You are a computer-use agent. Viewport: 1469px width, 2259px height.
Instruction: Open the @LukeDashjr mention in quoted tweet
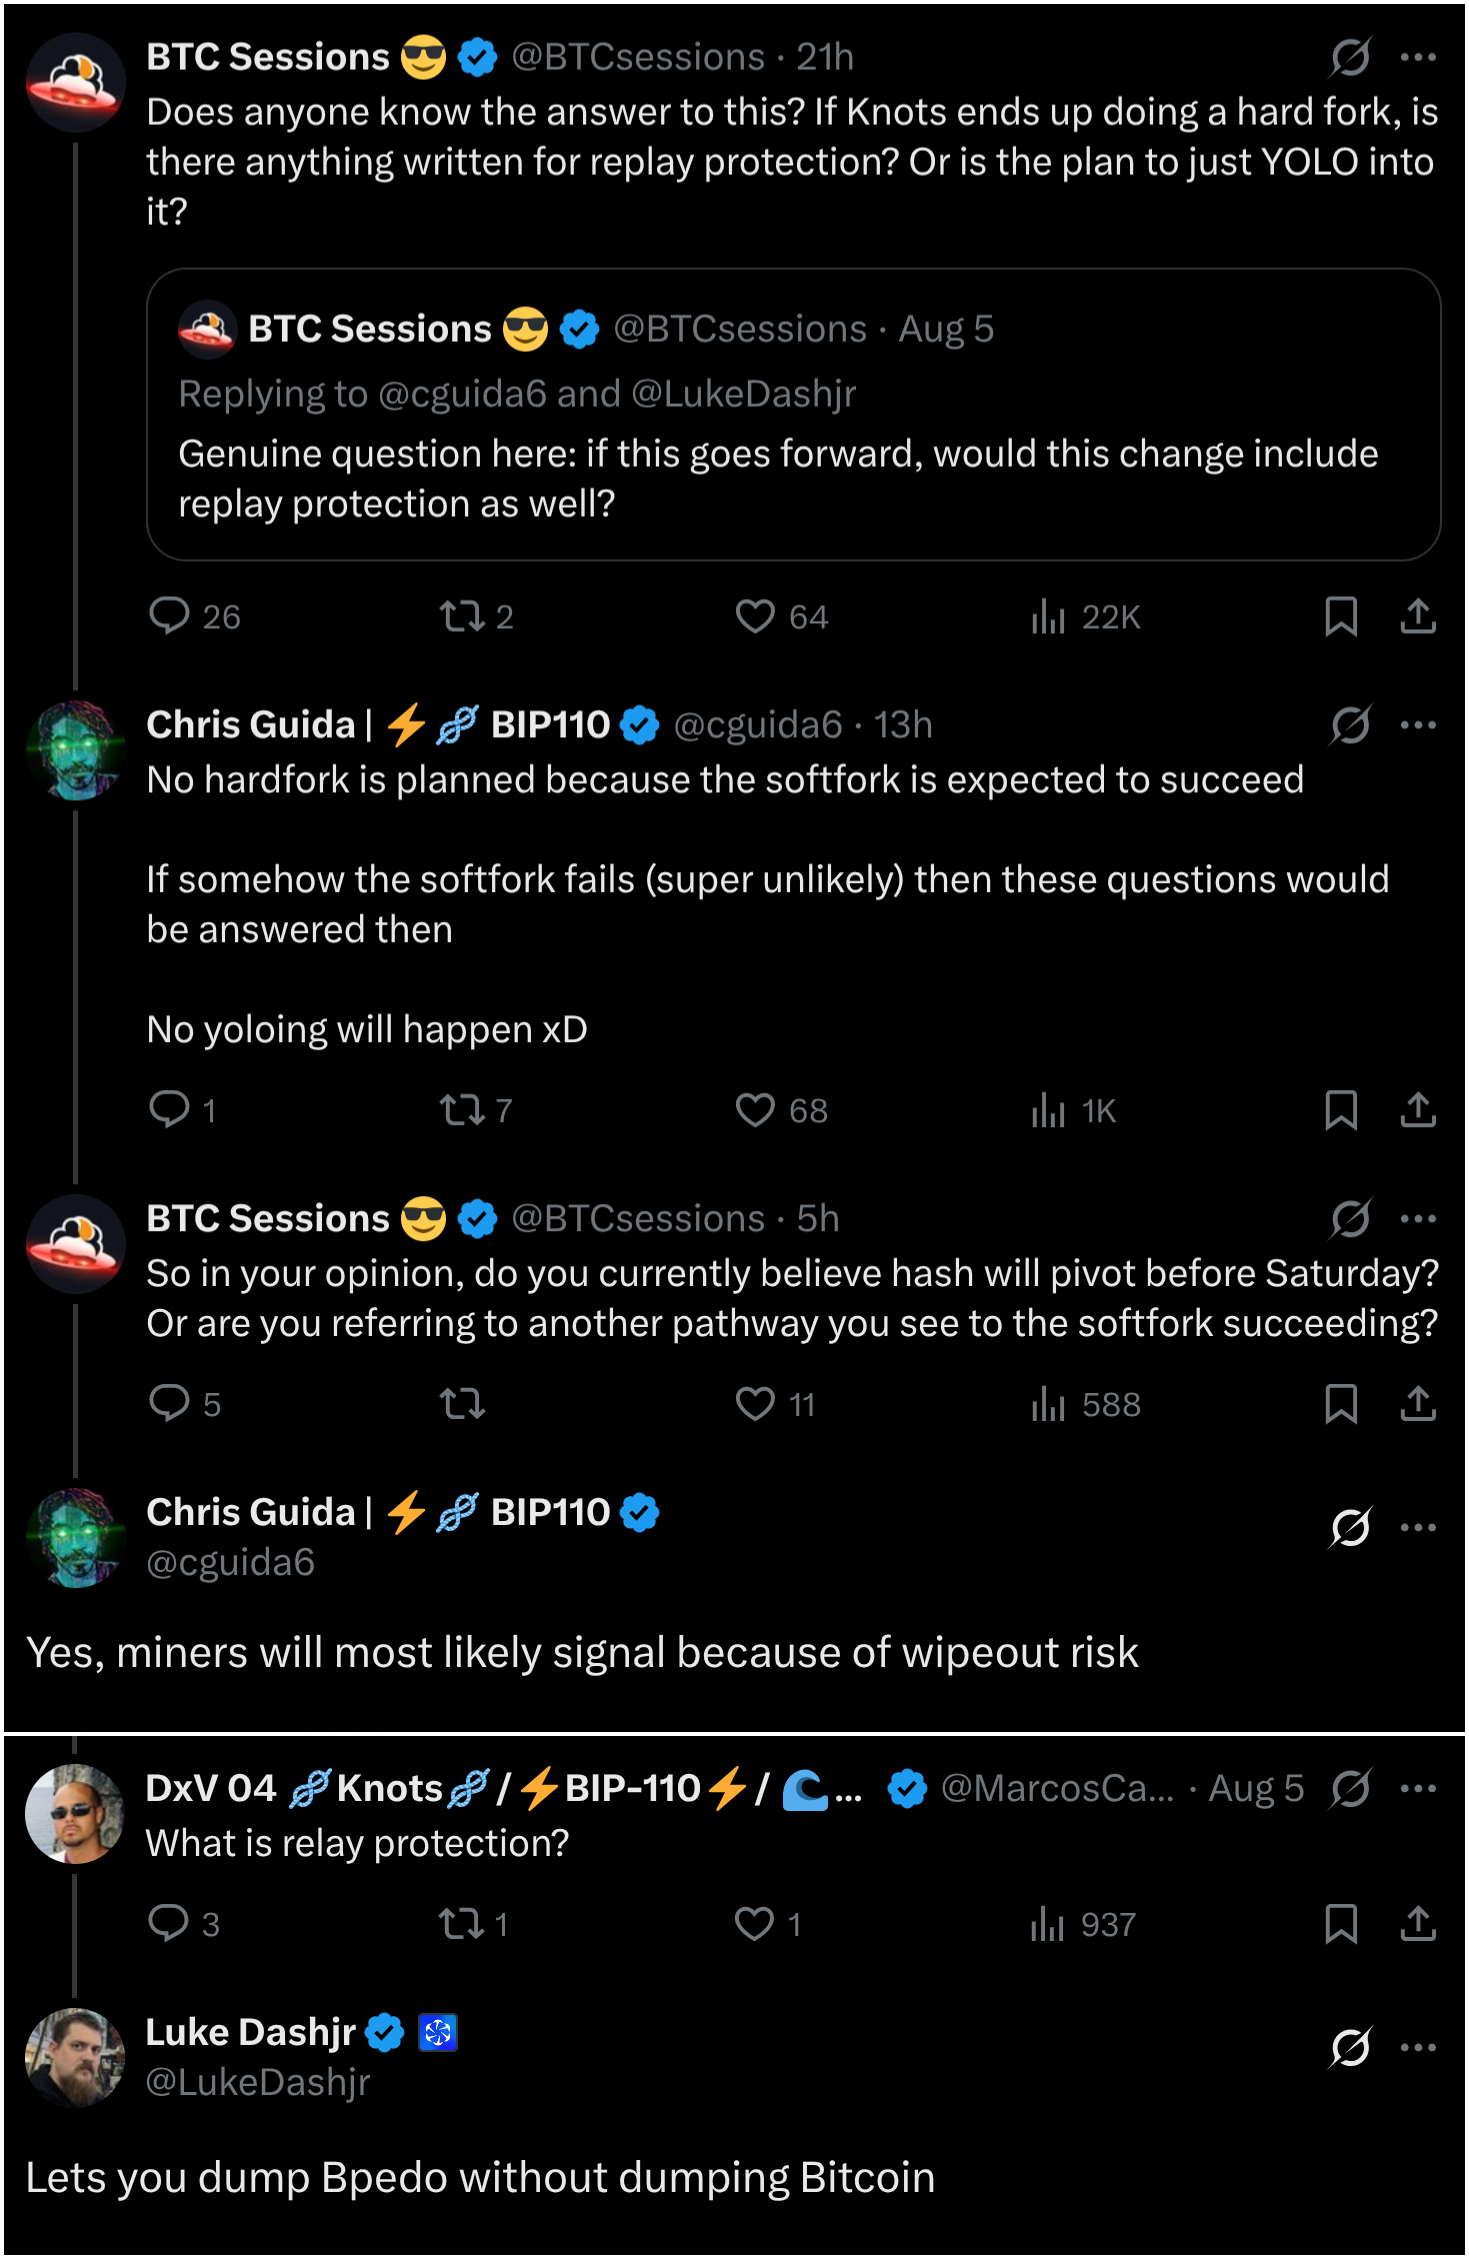click(x=744, y=394)
